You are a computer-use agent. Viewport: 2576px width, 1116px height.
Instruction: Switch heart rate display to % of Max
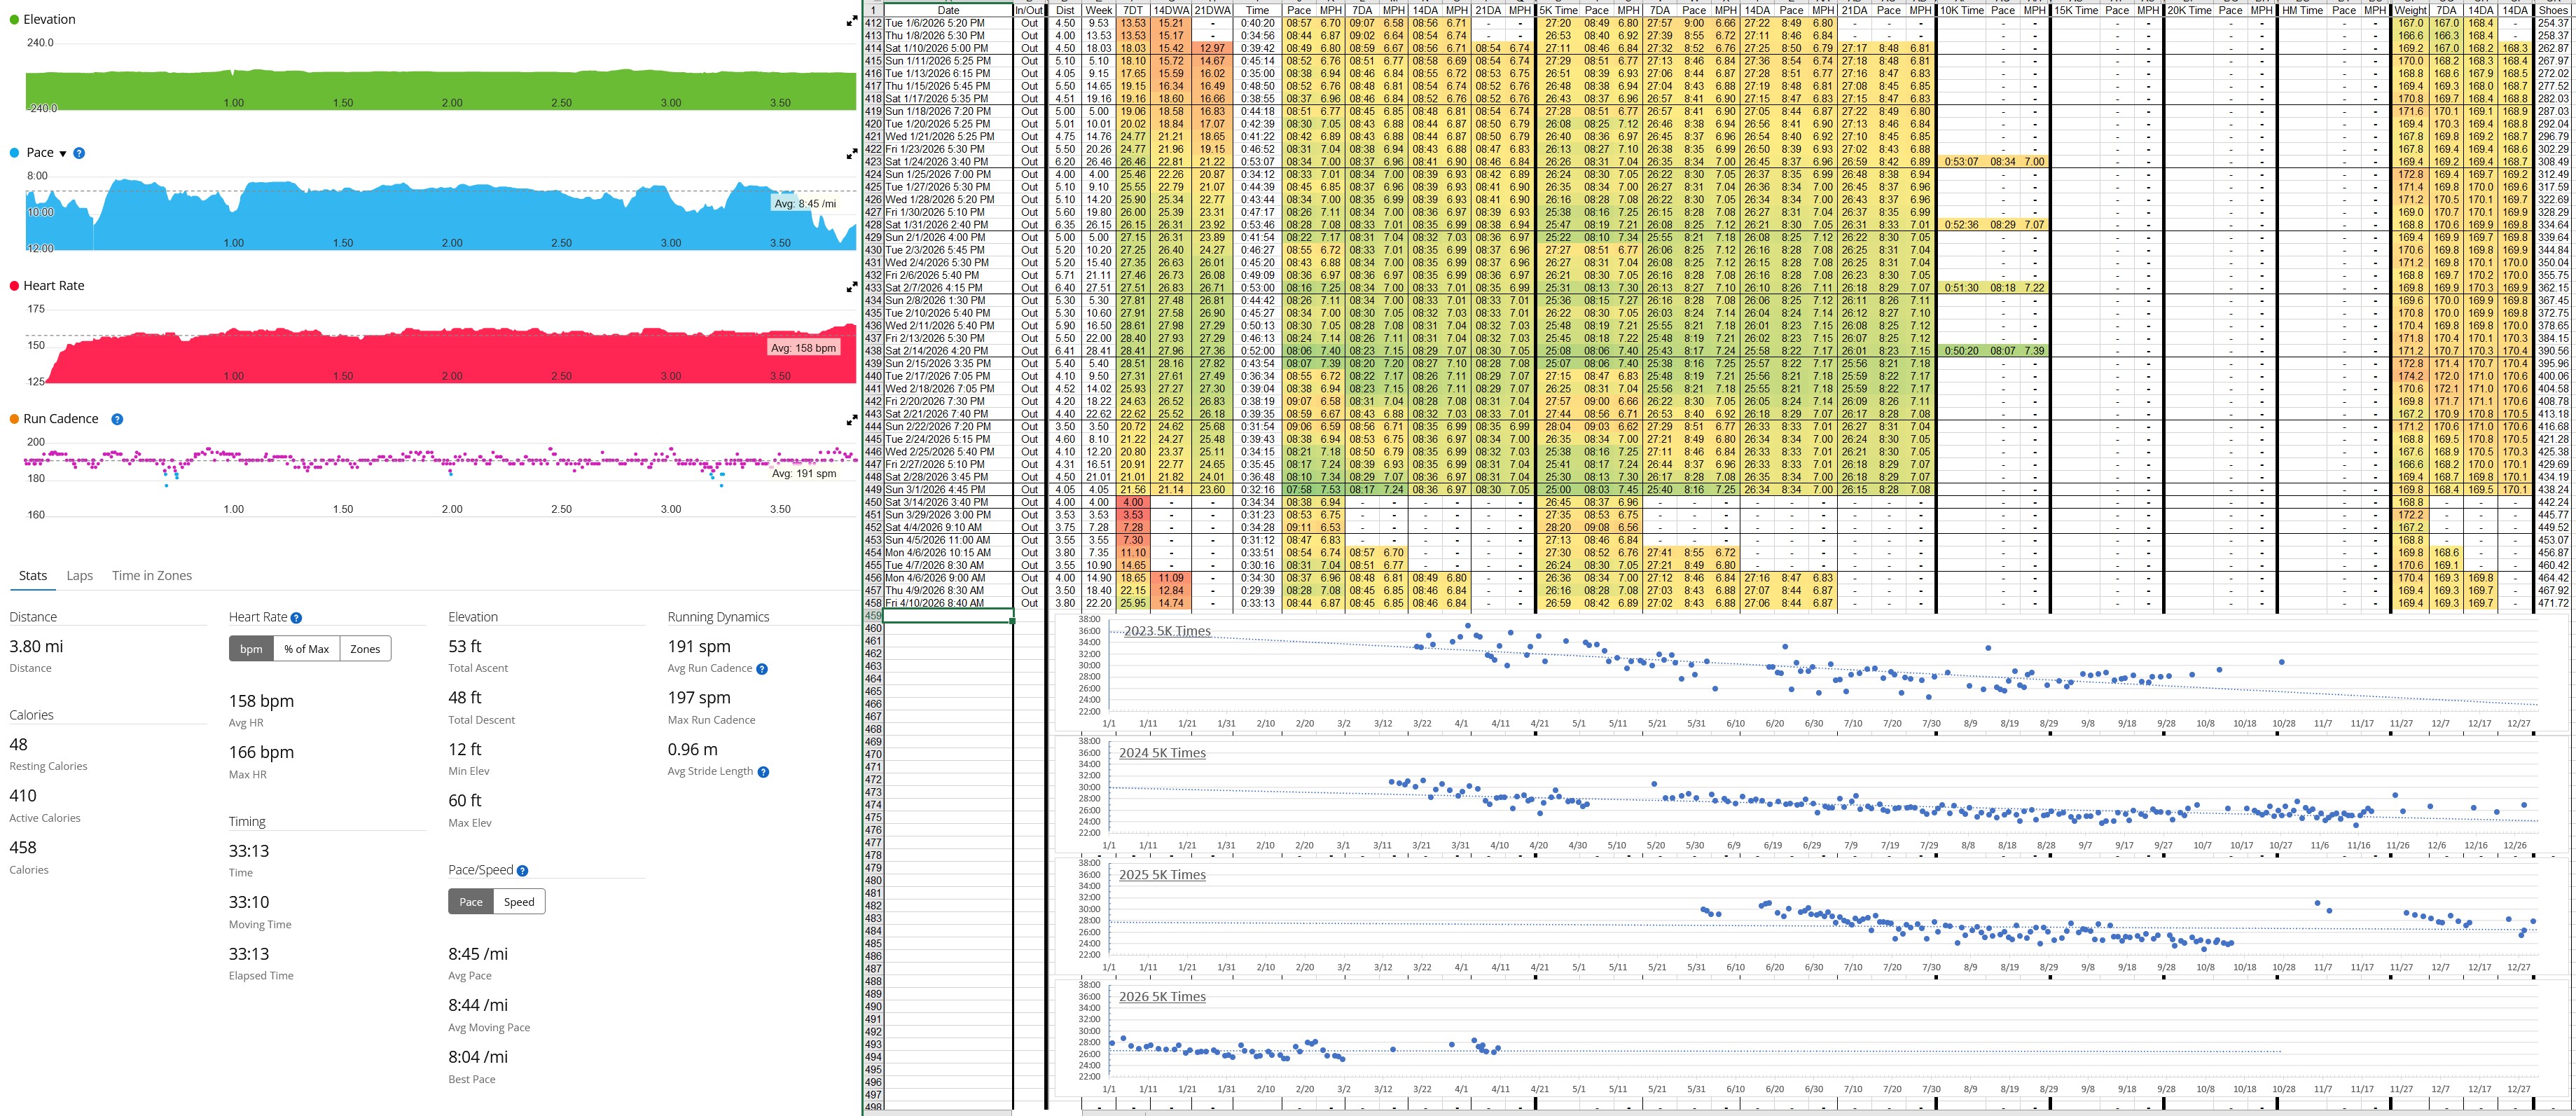click(306, 649)
